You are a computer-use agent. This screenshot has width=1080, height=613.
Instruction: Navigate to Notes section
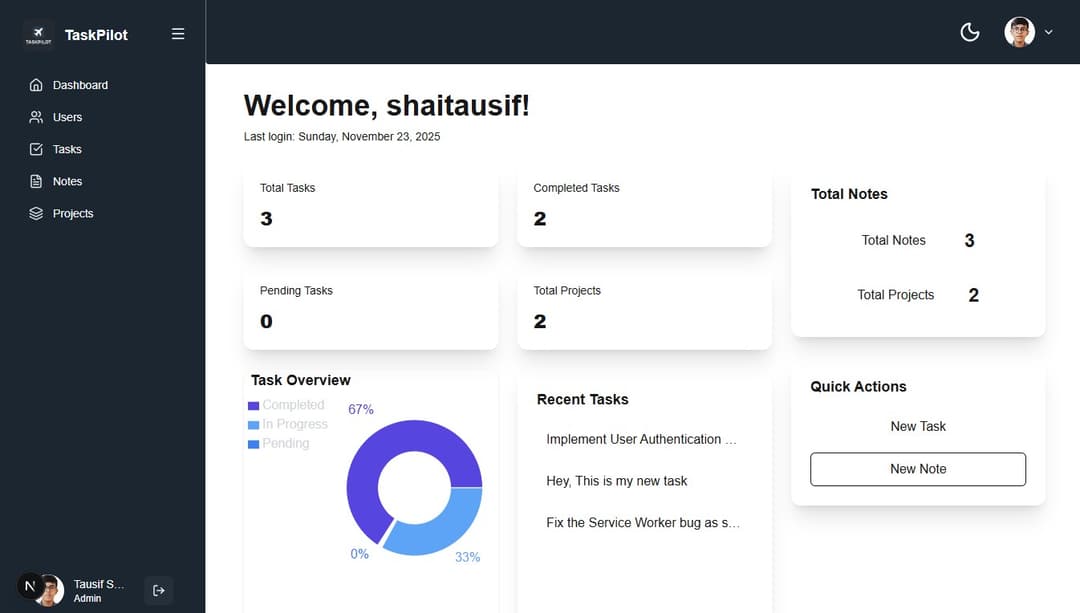point(68,181)
